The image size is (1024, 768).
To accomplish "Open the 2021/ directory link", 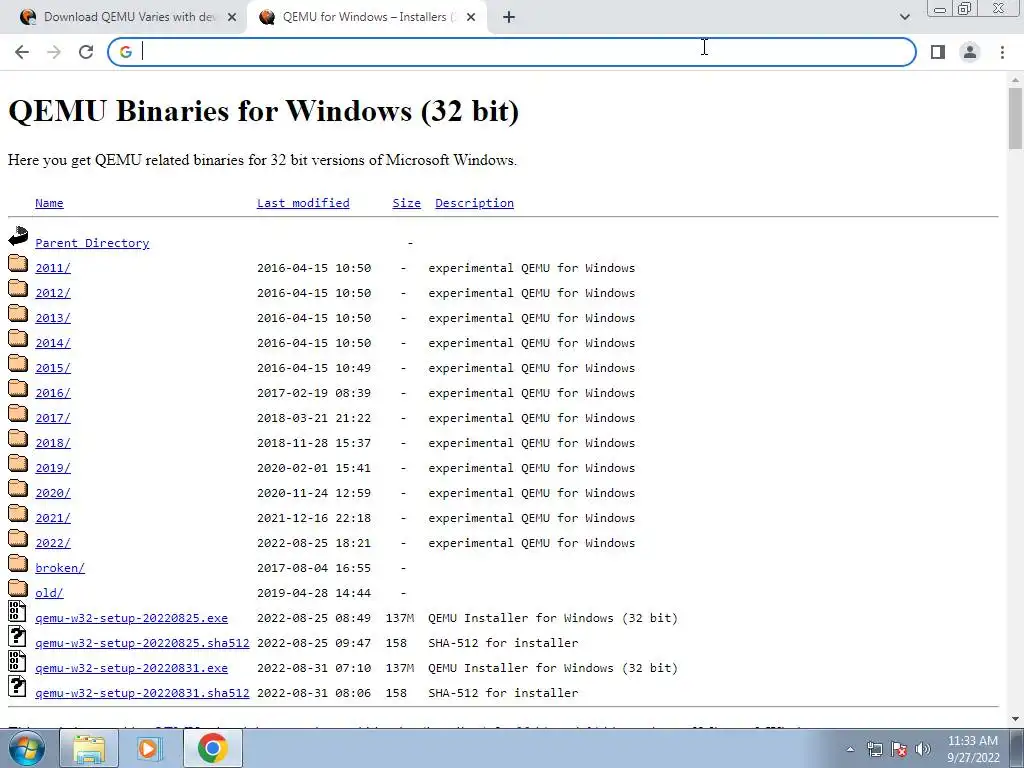I will coord(53,518).
